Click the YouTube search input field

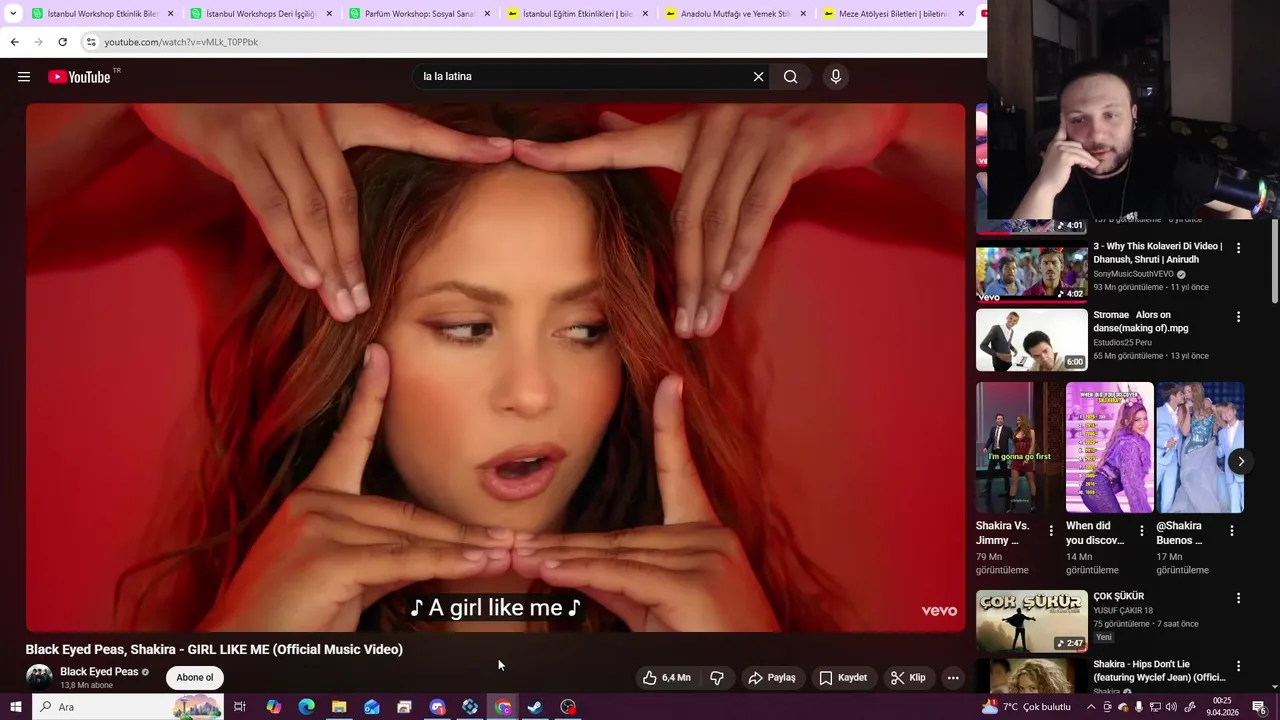tap(585, 77)
